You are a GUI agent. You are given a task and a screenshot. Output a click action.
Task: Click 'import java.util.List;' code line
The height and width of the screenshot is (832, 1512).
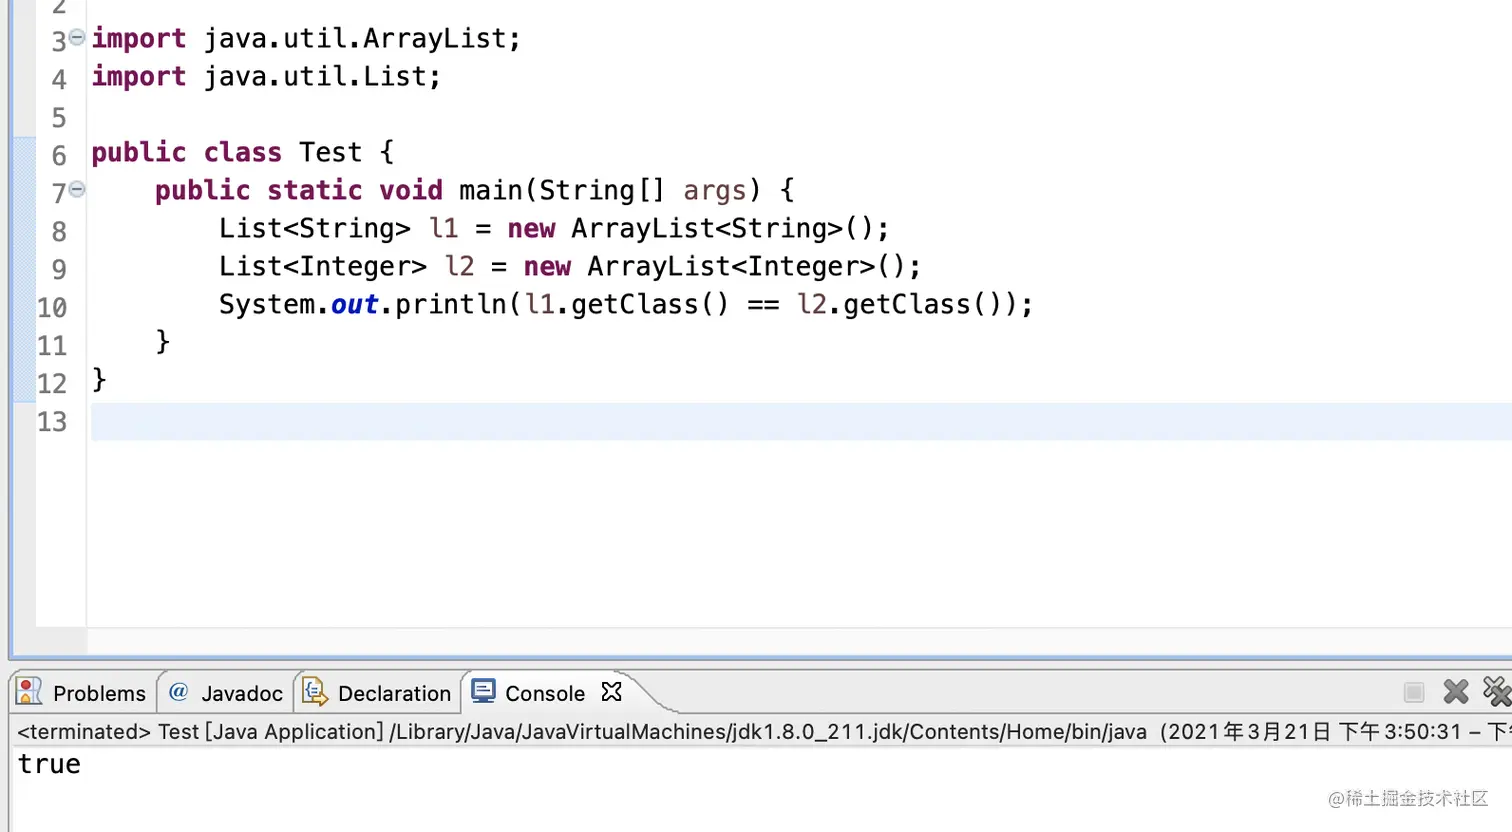point(266,76)
